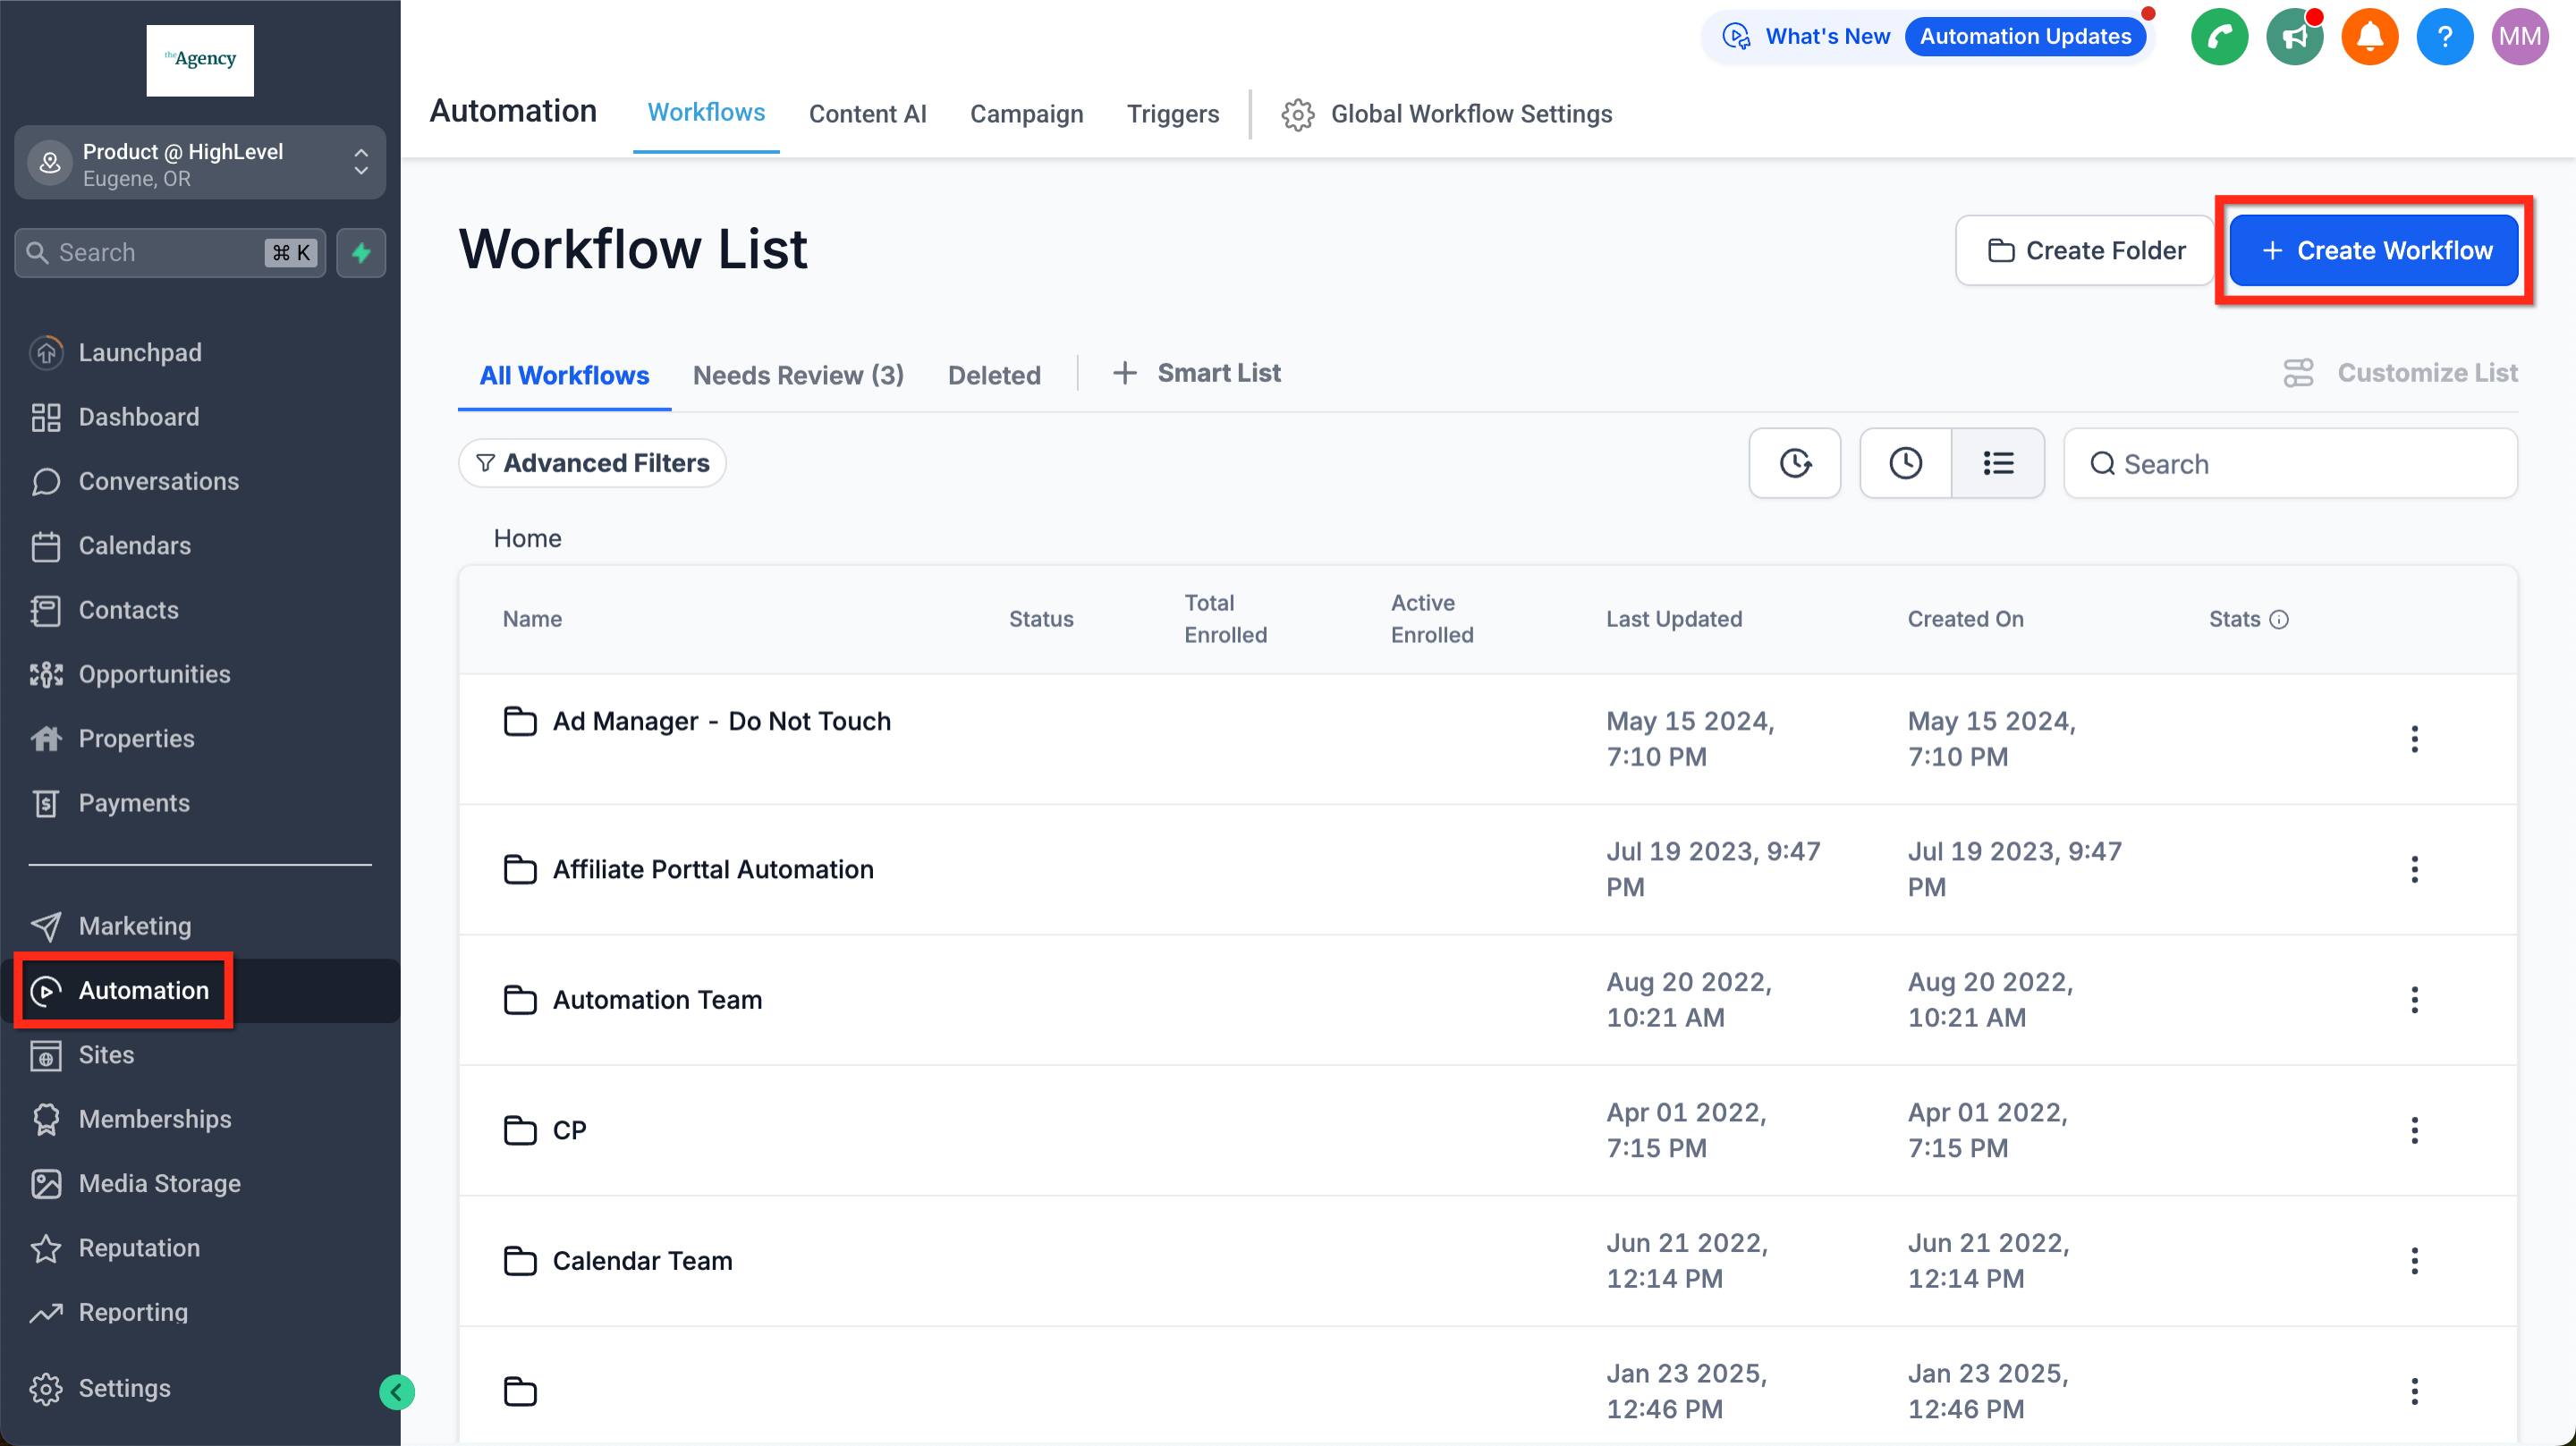The width and height of the screenshot is (2576, 1446).
Task: Switch to list view toggle
Action: (1997, 463)
